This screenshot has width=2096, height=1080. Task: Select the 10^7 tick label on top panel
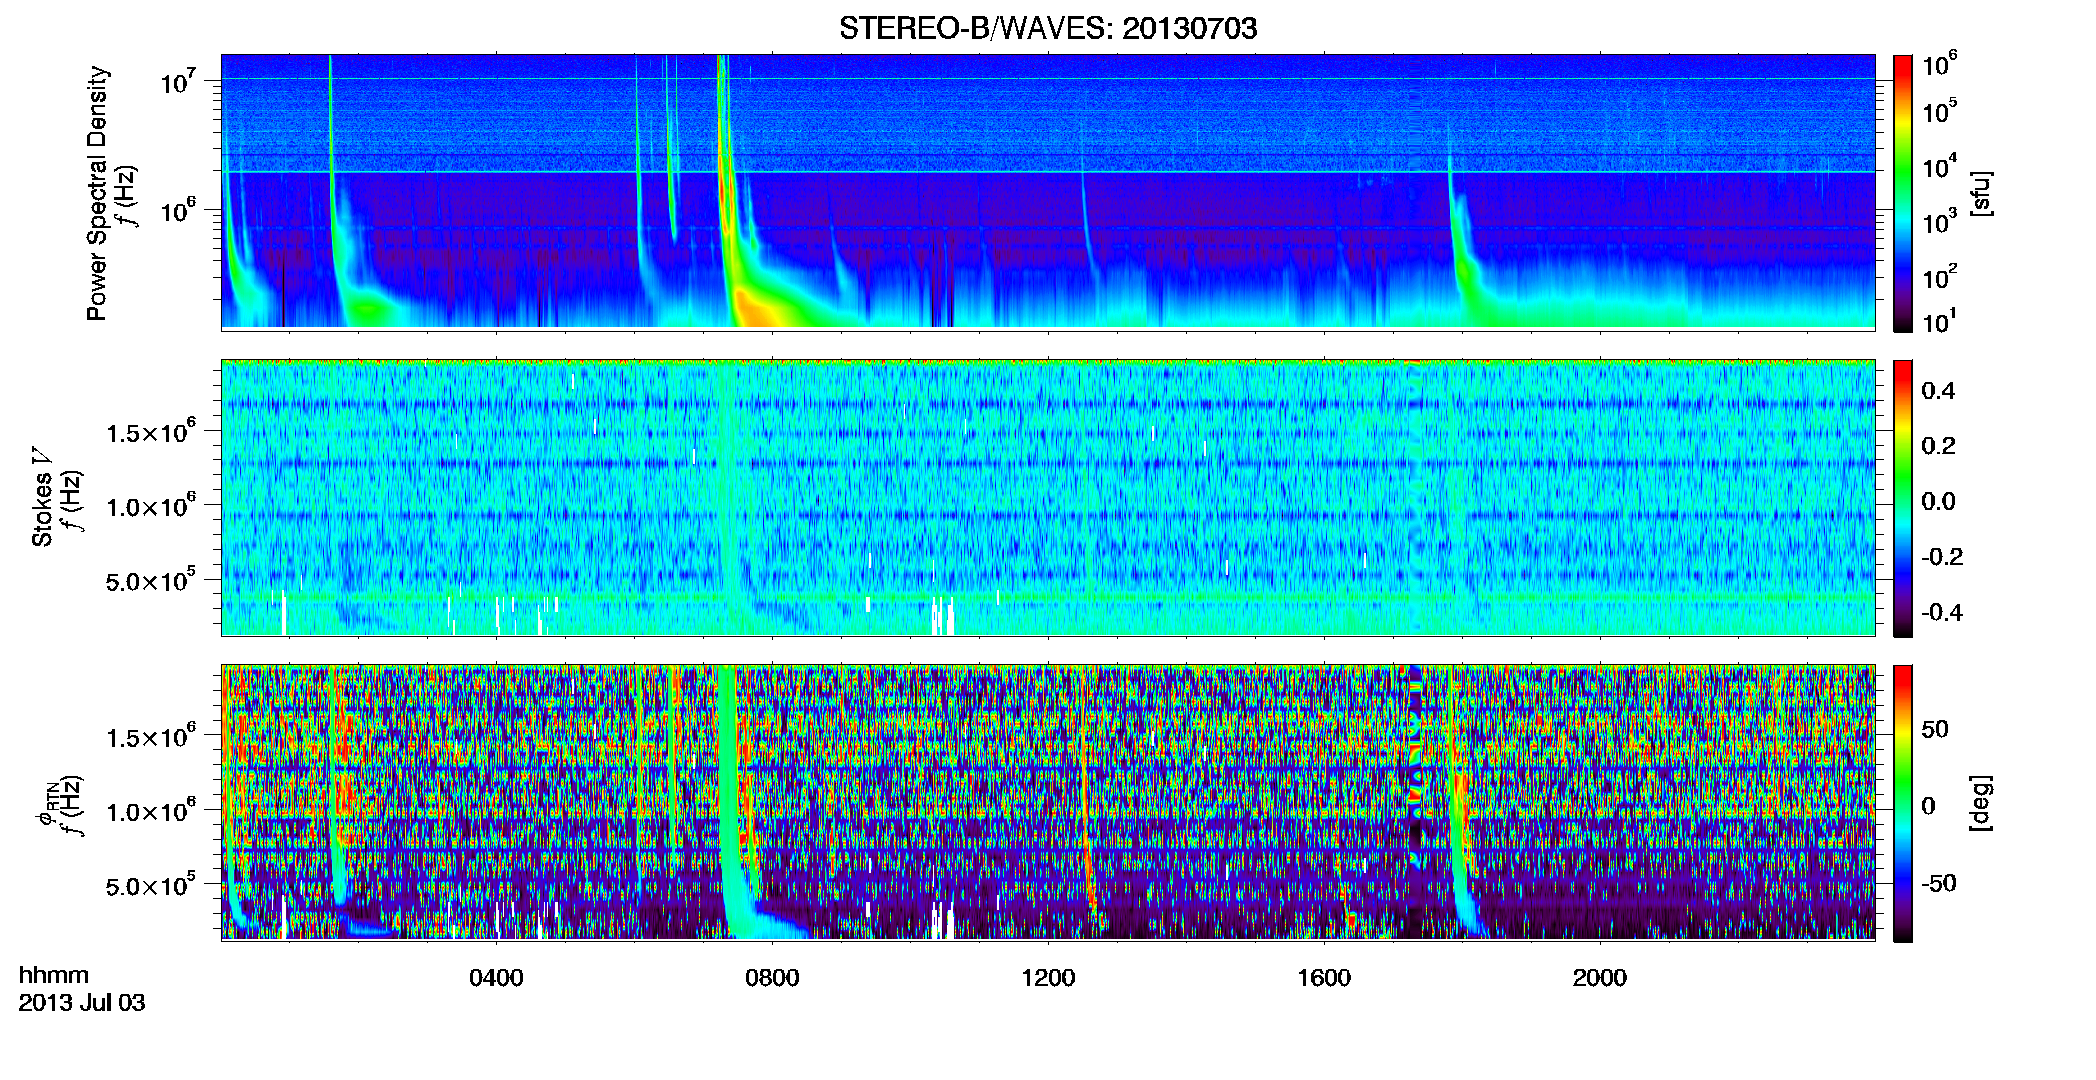click(x=179, y=81)
